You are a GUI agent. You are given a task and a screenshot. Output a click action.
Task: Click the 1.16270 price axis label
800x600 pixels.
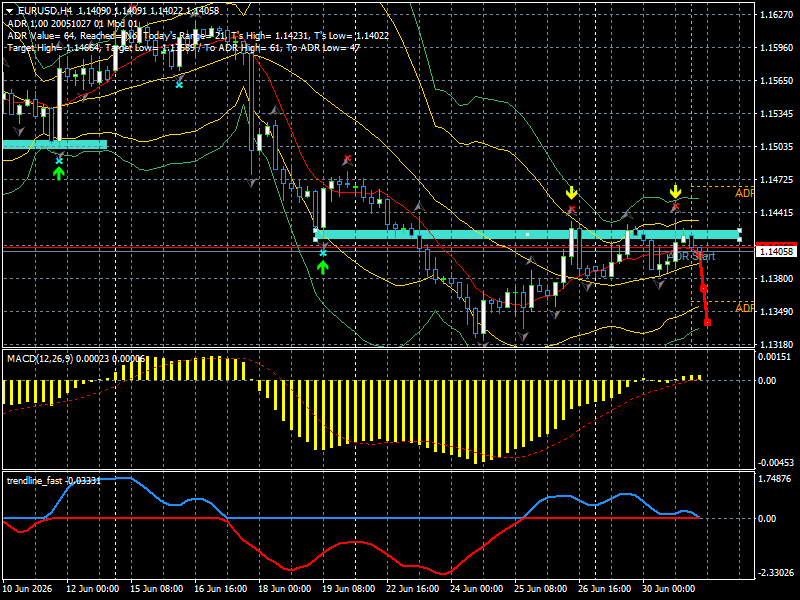click(x=777, y=14)
